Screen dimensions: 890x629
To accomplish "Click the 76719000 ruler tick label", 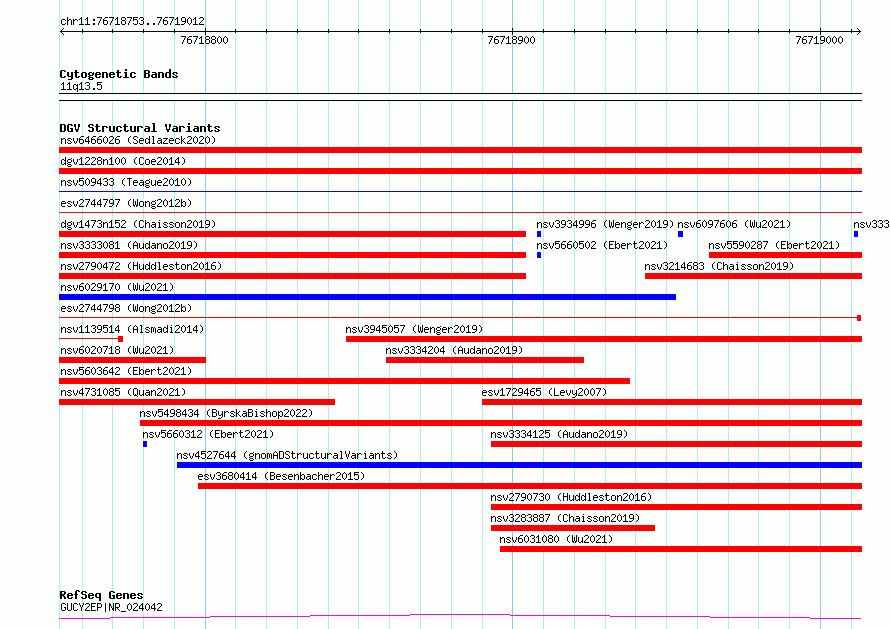I will point(819,40).
